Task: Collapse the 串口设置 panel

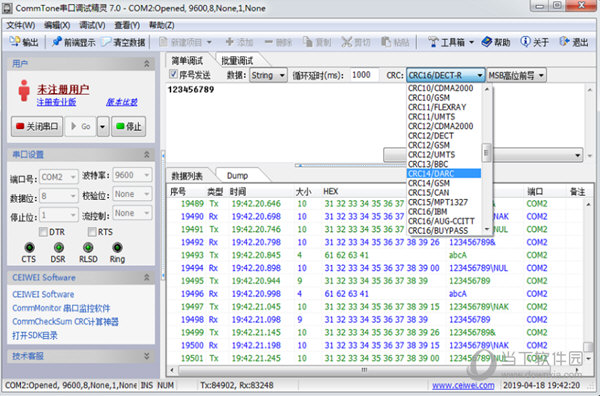Action: point(147,154)
